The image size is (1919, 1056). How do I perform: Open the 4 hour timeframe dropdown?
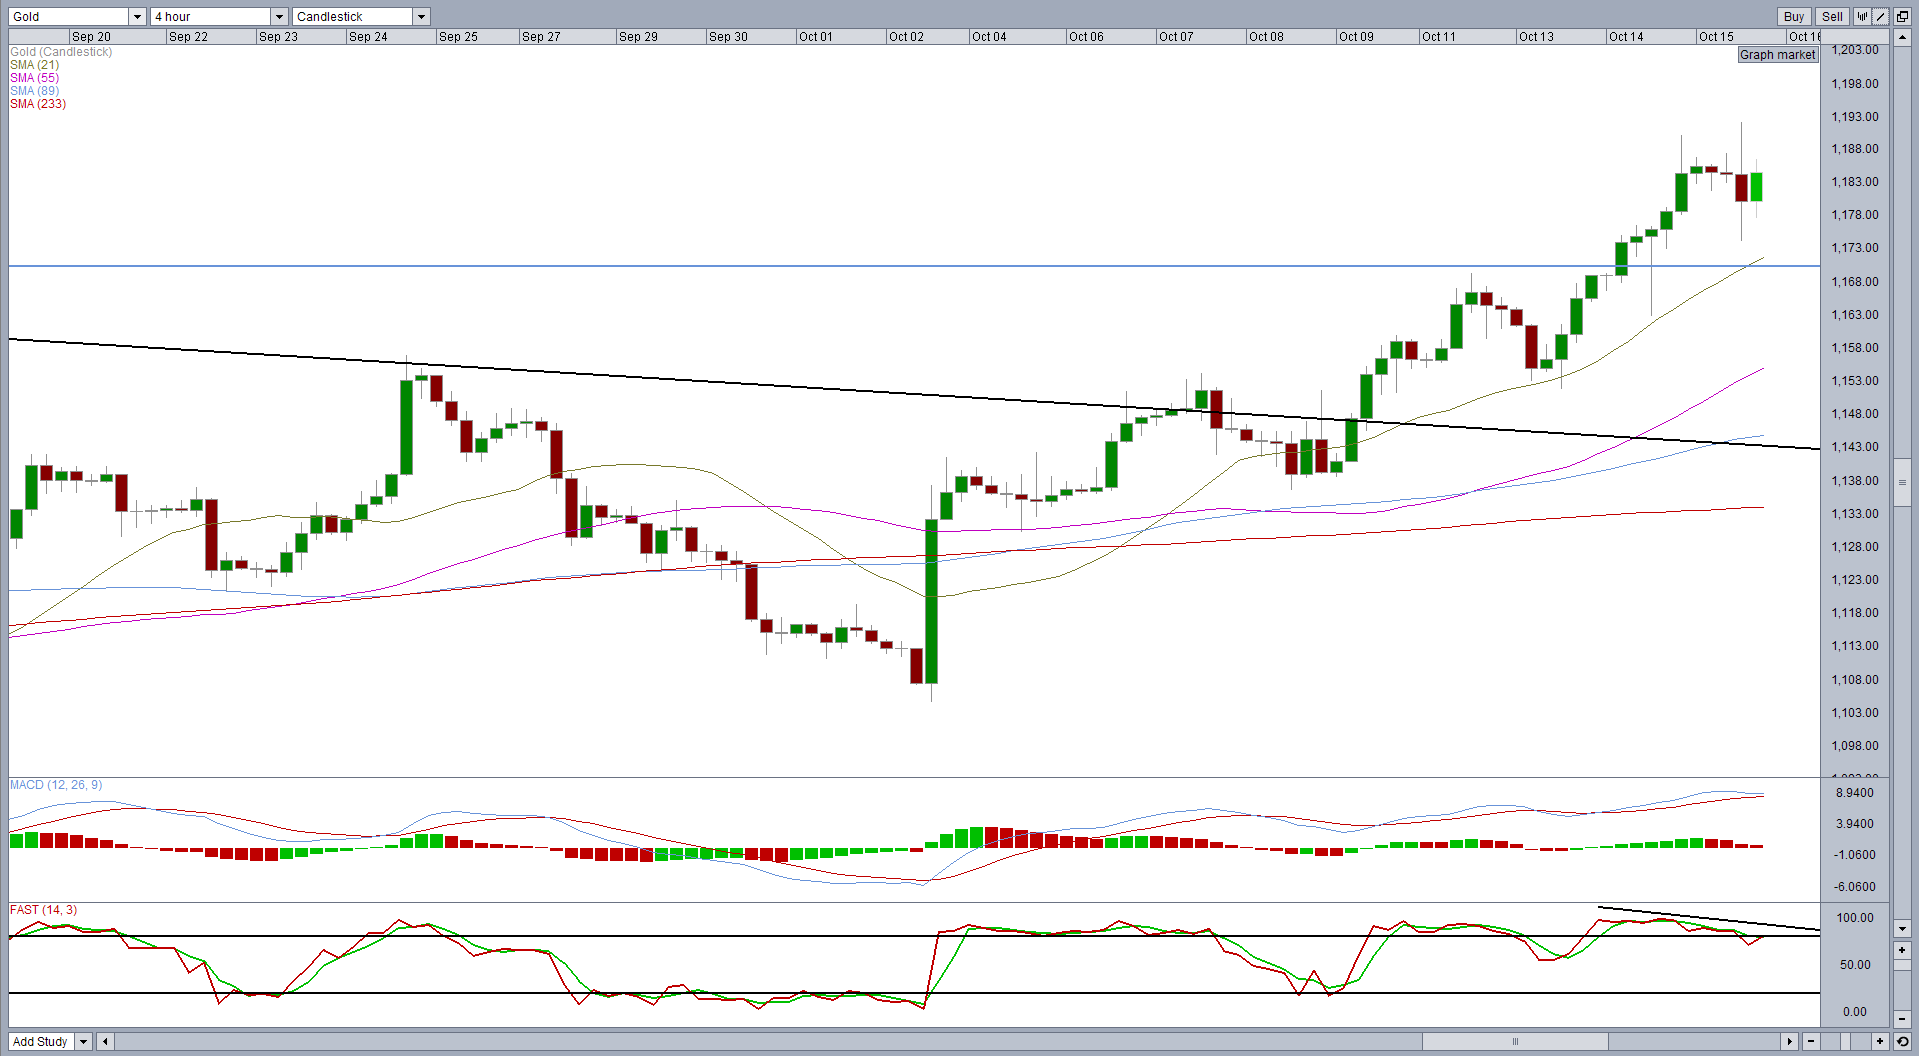[x=280, y=17]
